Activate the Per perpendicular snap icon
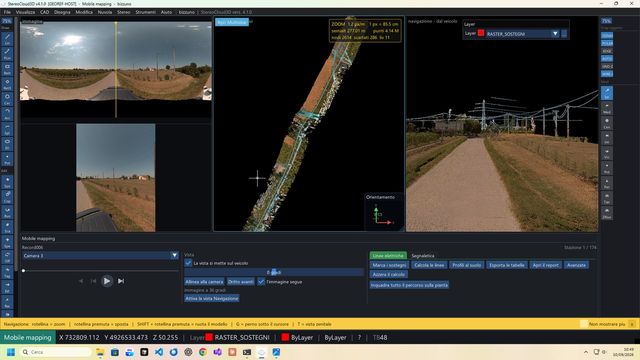This screenshot has width=640, height=360. click(607, 183)
